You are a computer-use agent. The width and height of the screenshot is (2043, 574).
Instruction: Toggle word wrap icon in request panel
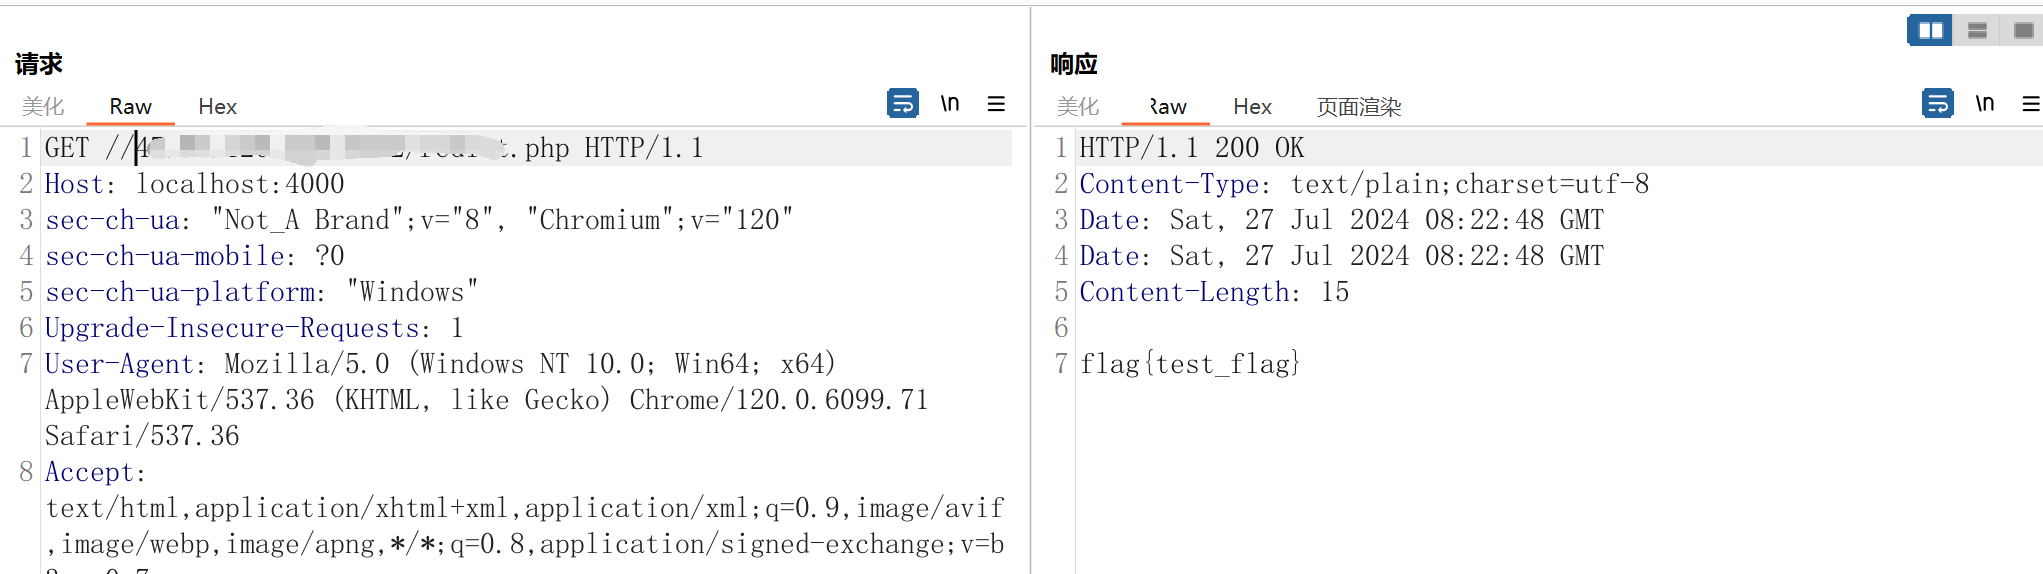[903, 103]
